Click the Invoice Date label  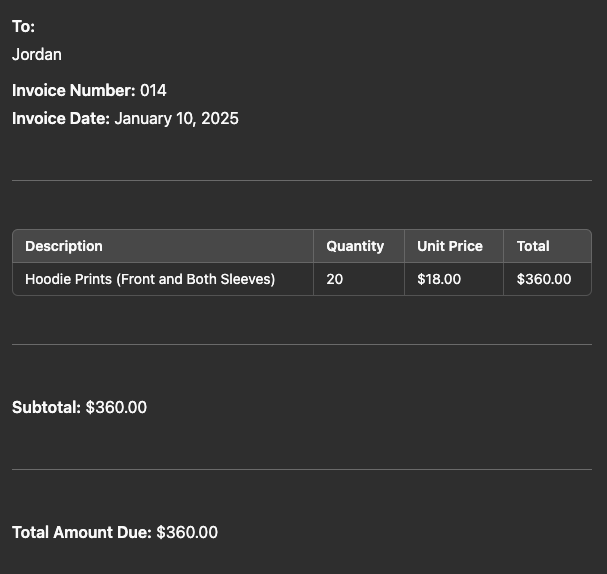[61, 118]
